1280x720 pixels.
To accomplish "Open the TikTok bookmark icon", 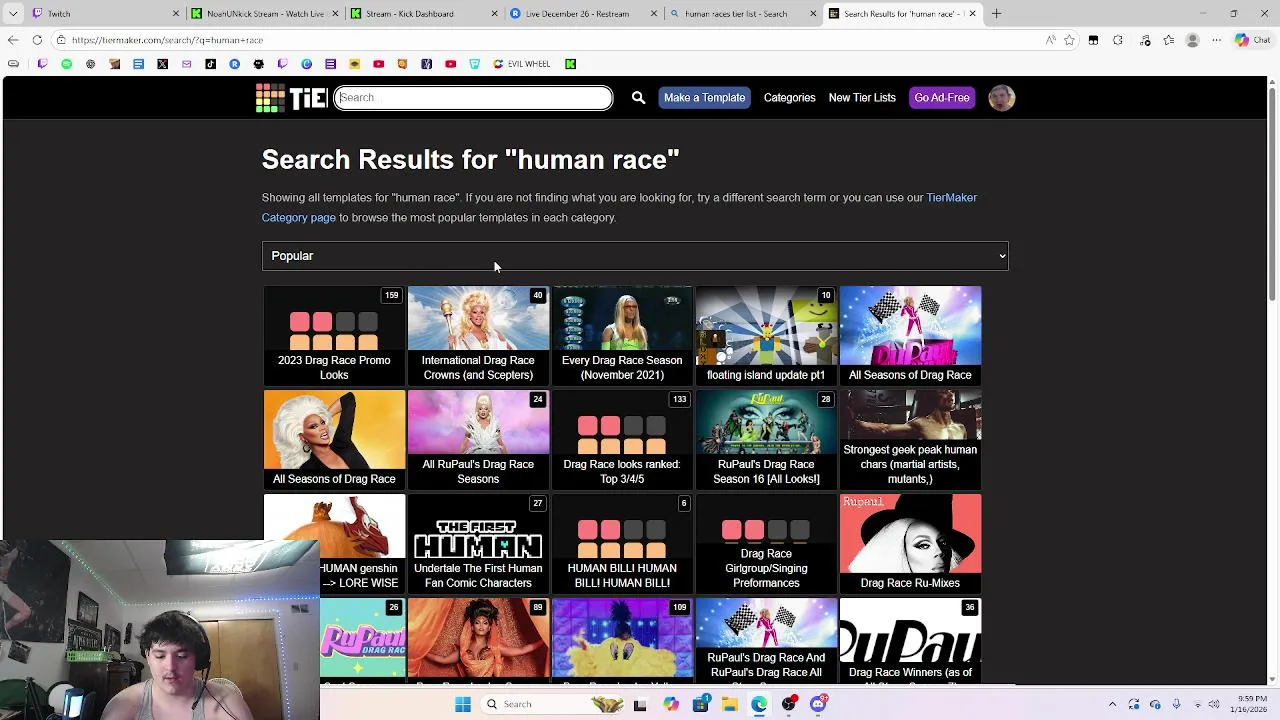I will pyautogui.click(x=210, y=64).
